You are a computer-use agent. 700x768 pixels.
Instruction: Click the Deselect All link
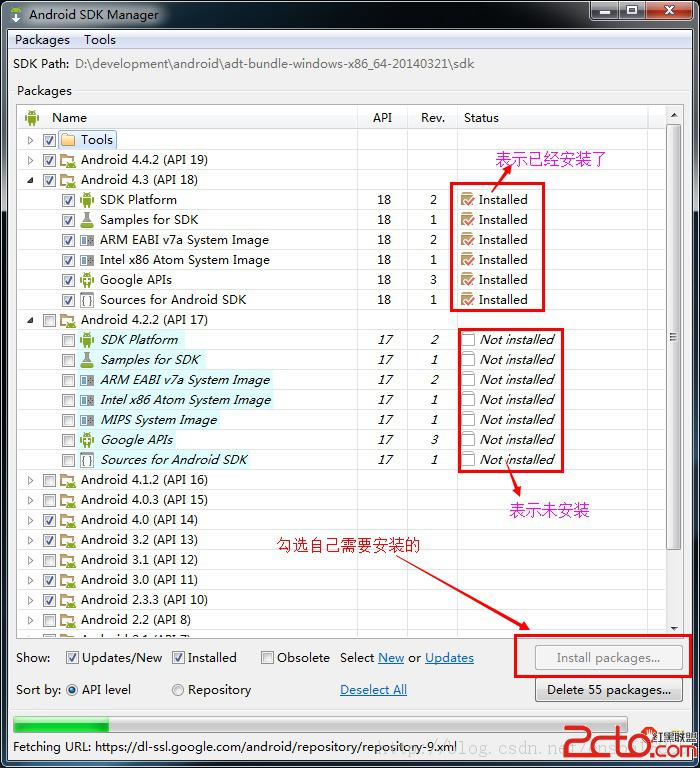373,690
